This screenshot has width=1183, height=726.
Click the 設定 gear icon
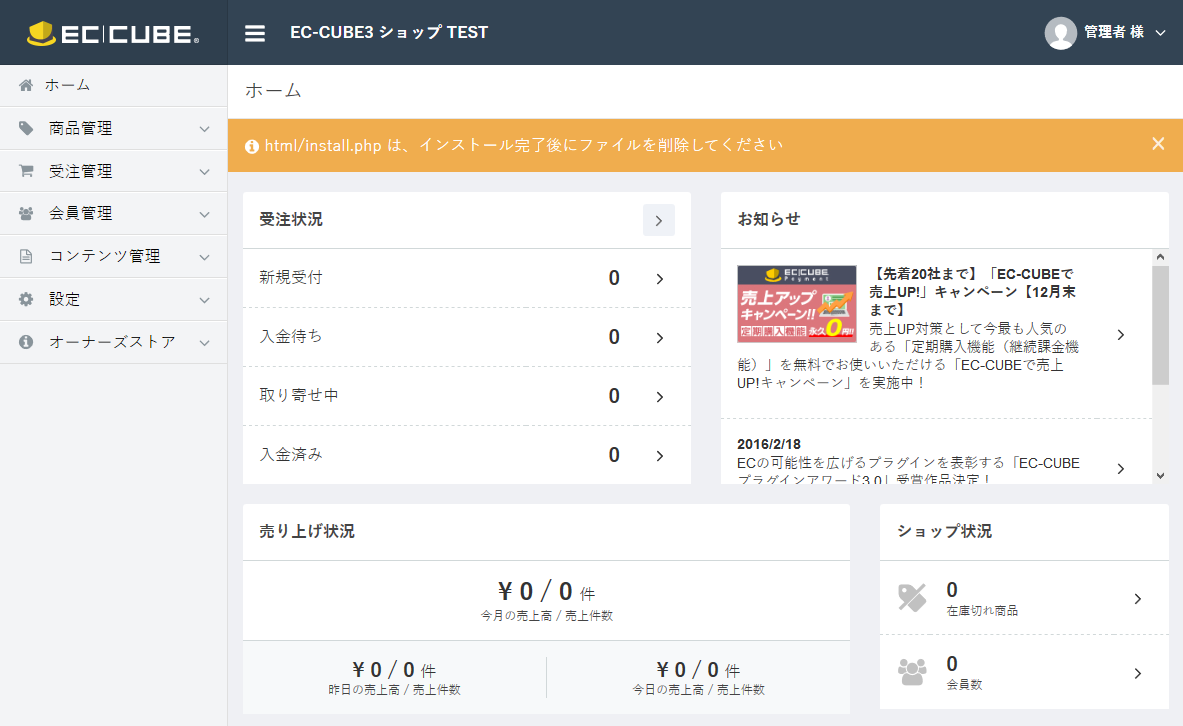click(x=25, y=299)
